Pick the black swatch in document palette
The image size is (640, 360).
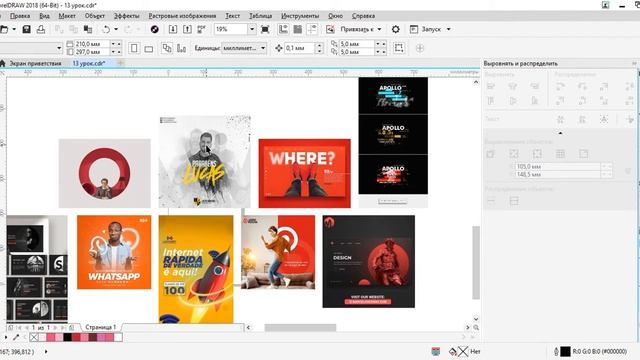coord(67,337)
